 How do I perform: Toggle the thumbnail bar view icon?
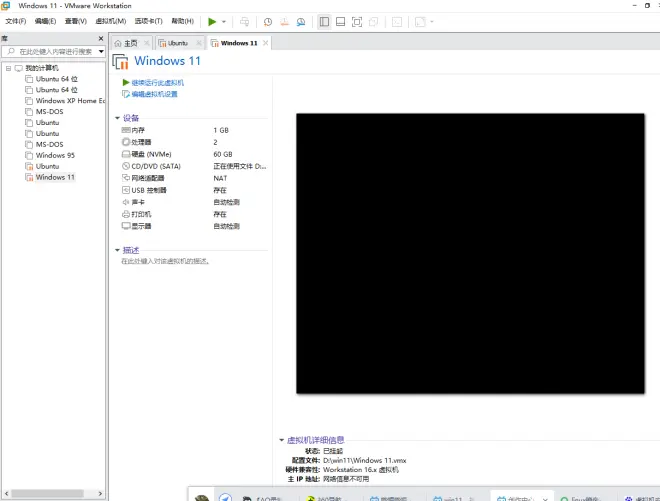[x=341, y=21]
